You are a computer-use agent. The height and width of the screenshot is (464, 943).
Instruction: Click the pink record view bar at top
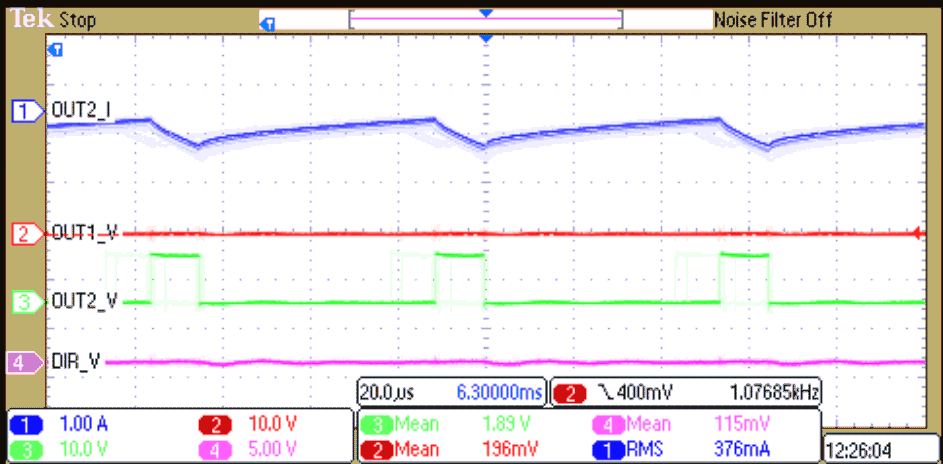point(485,19)
